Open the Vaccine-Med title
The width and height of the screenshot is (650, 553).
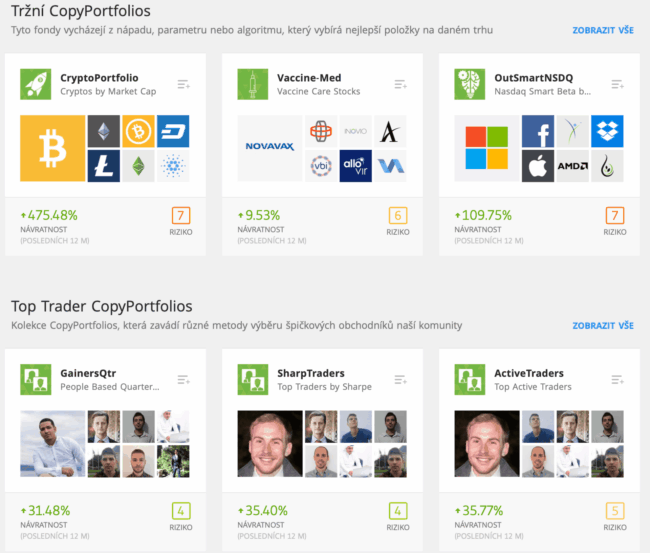tap(309, 78)
